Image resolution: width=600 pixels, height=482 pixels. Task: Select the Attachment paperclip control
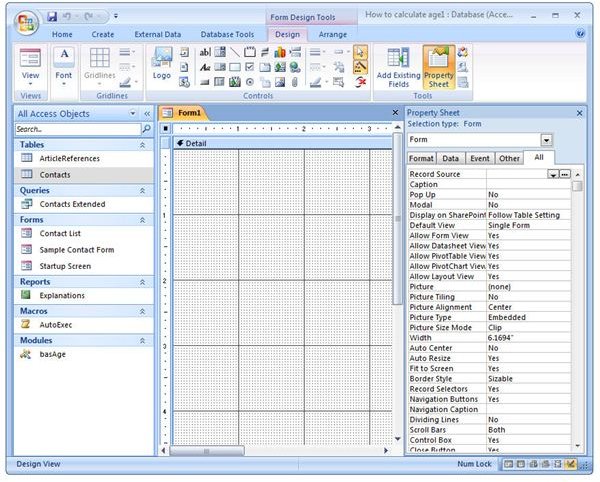click(295, 82)
